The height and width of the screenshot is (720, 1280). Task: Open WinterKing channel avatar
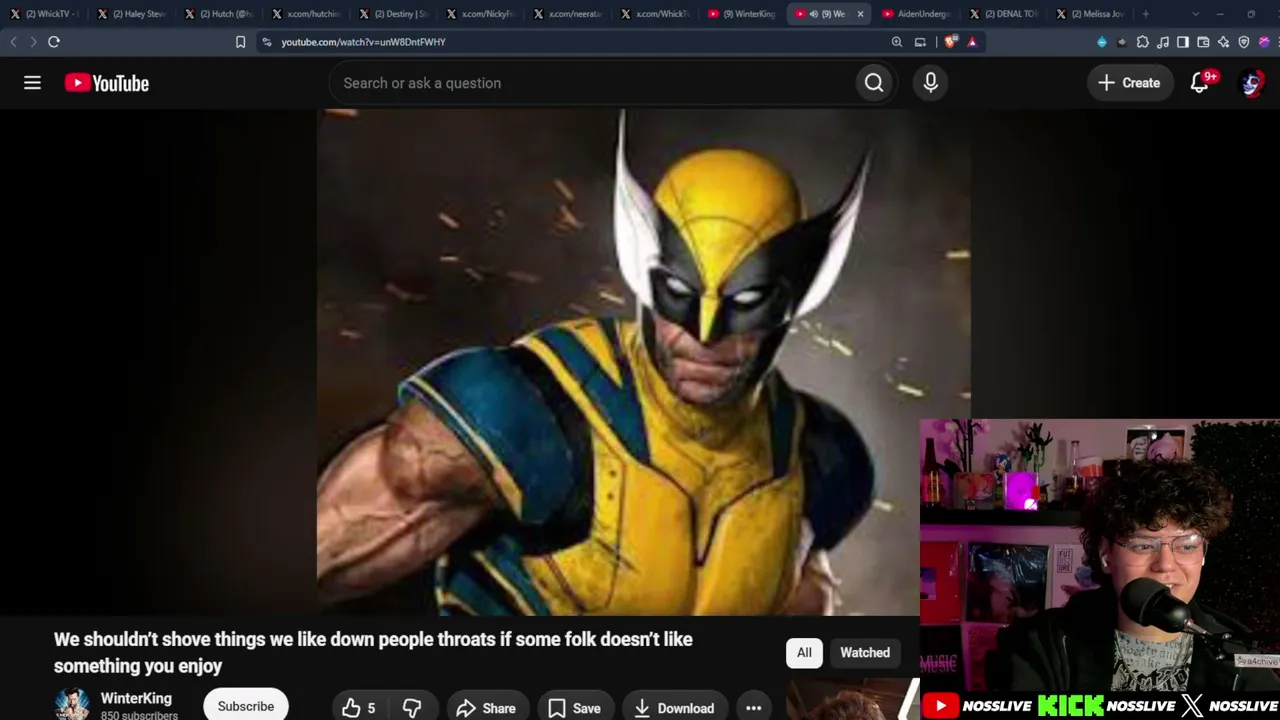pyautogui.click(x=72, y=704)
